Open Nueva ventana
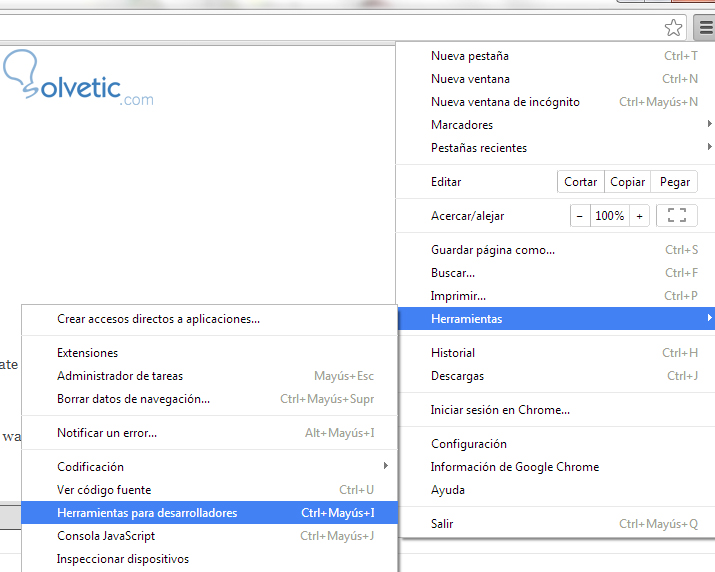Image resolution: width=715 pixels, height=572 pixels. coord(556,79)
